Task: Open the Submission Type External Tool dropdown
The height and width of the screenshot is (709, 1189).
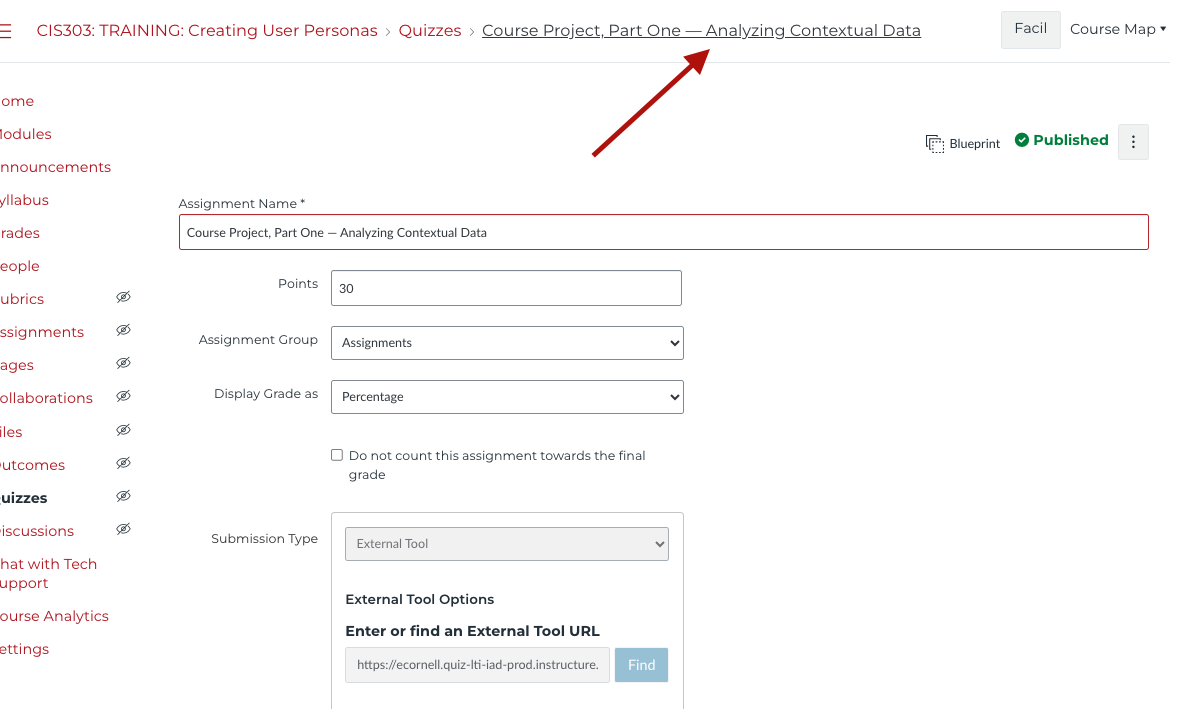Action: coord(507,544)
